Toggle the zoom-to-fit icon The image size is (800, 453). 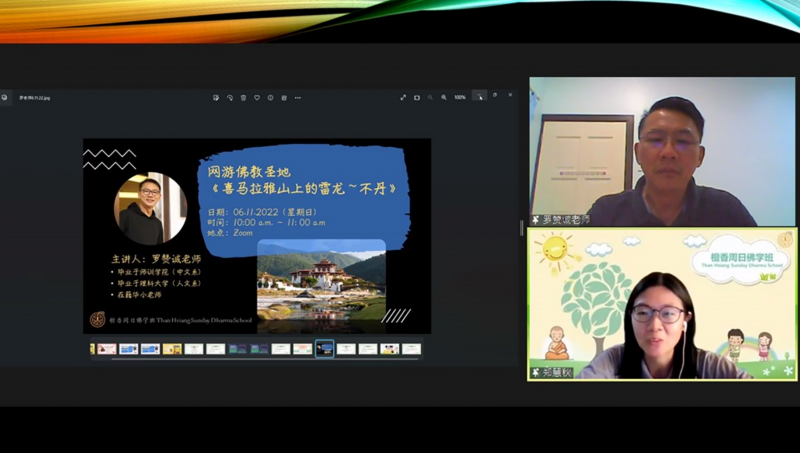click(x=417, y=97)
